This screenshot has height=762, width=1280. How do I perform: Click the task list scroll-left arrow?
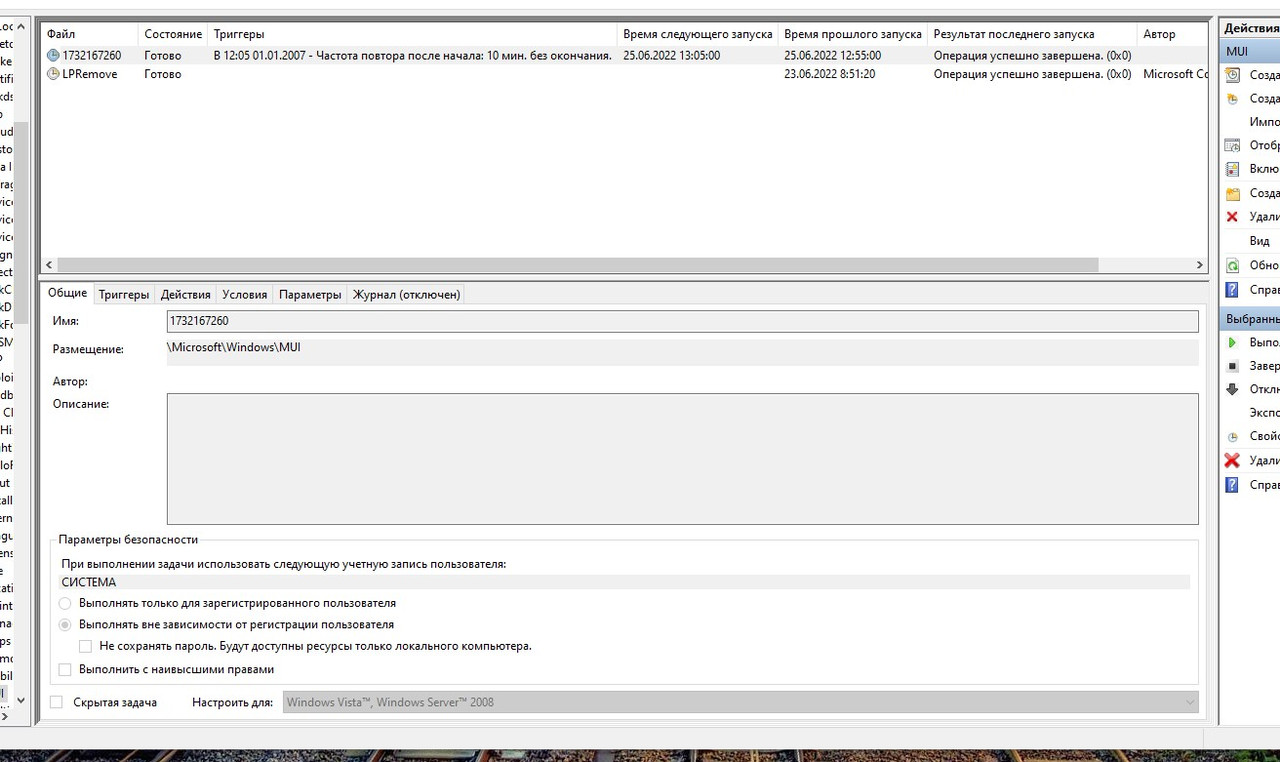point(48,265)
